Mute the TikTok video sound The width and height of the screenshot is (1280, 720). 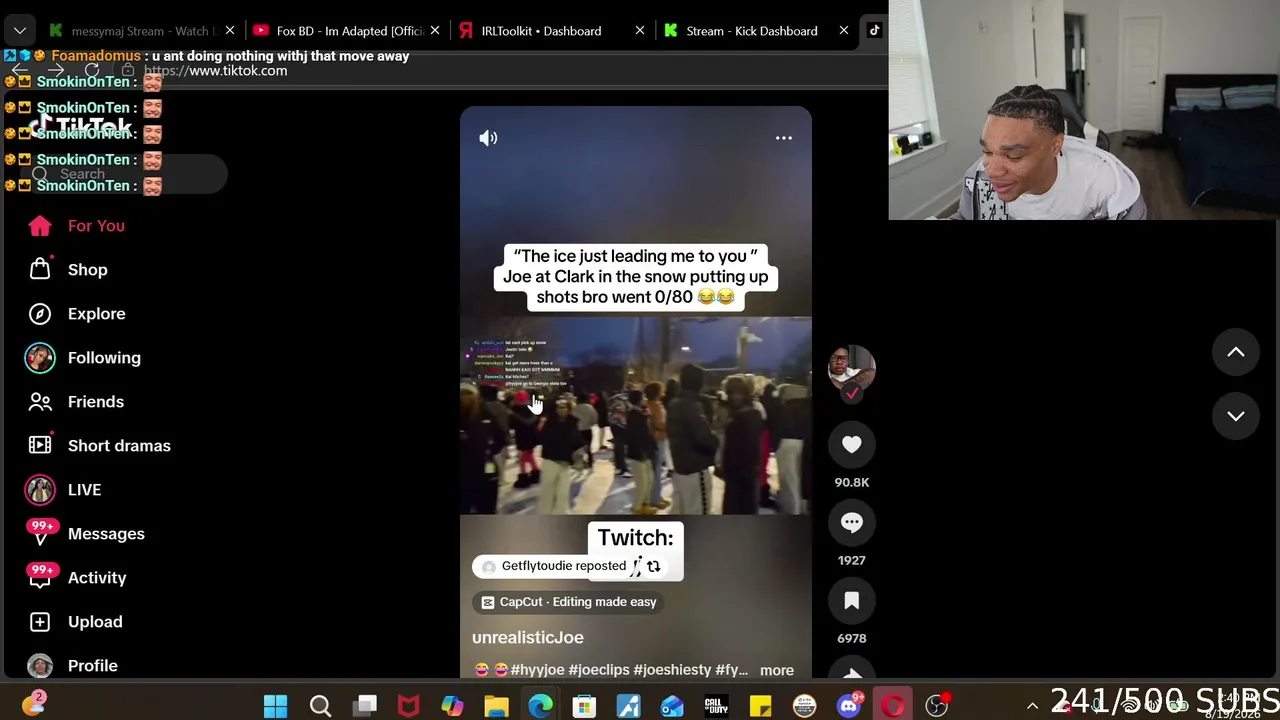click(x=488, y=138)
